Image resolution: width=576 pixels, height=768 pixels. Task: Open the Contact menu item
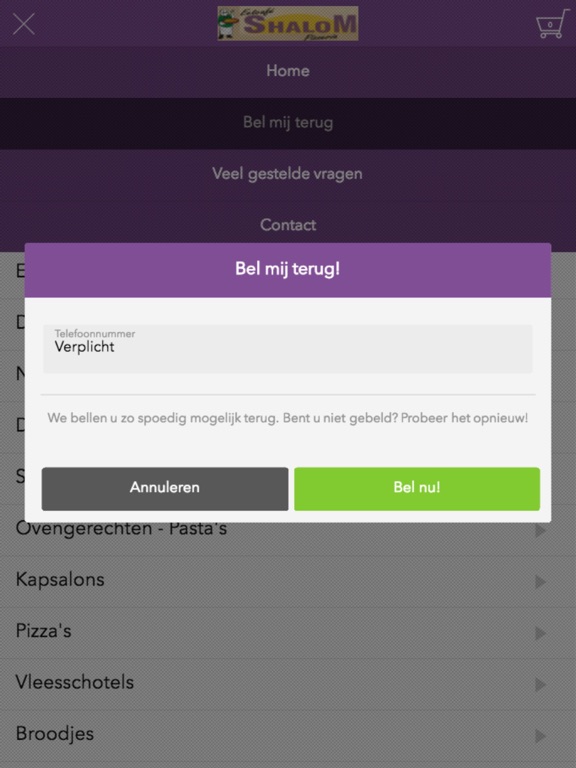click(288, 225)
